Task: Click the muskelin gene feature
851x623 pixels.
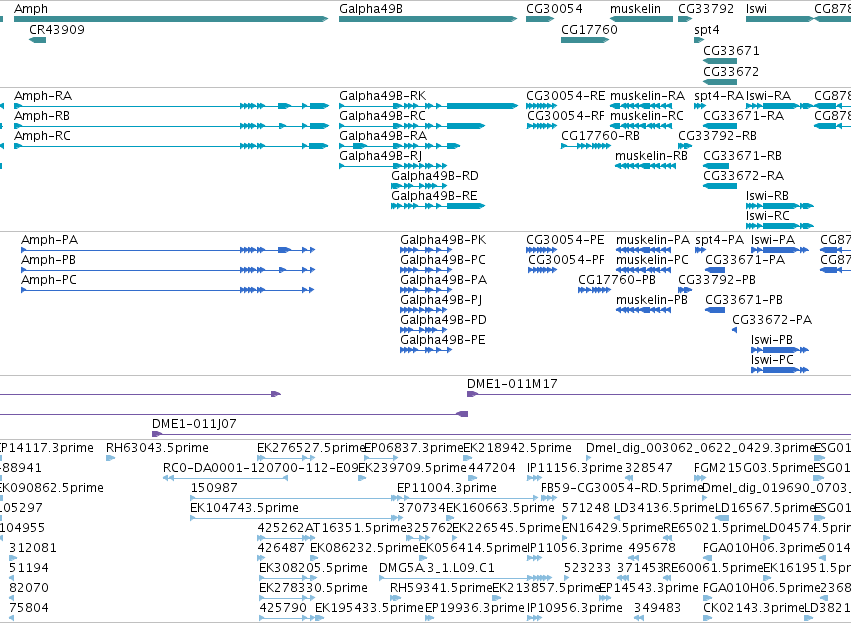Action: (x=644, y=19)
